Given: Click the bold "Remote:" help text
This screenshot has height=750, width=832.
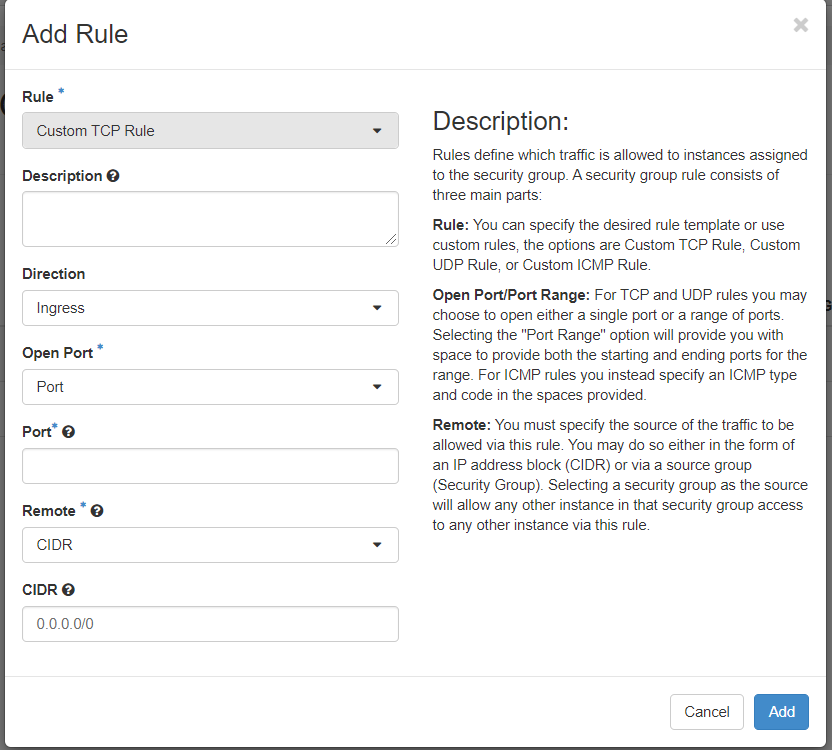Looking at the screenshot, I should [x=462, y=425].
